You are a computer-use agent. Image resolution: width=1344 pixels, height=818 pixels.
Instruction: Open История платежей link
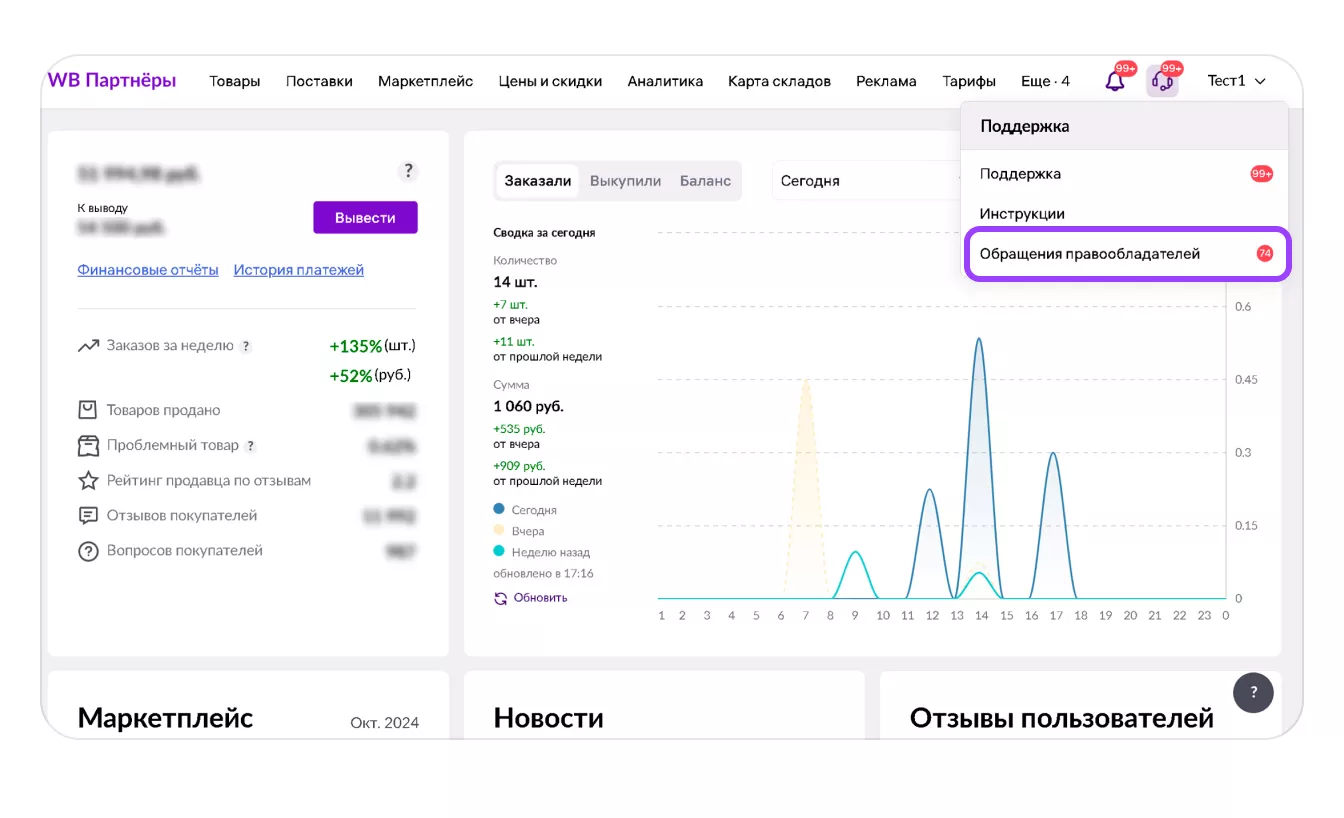point(299,270)
